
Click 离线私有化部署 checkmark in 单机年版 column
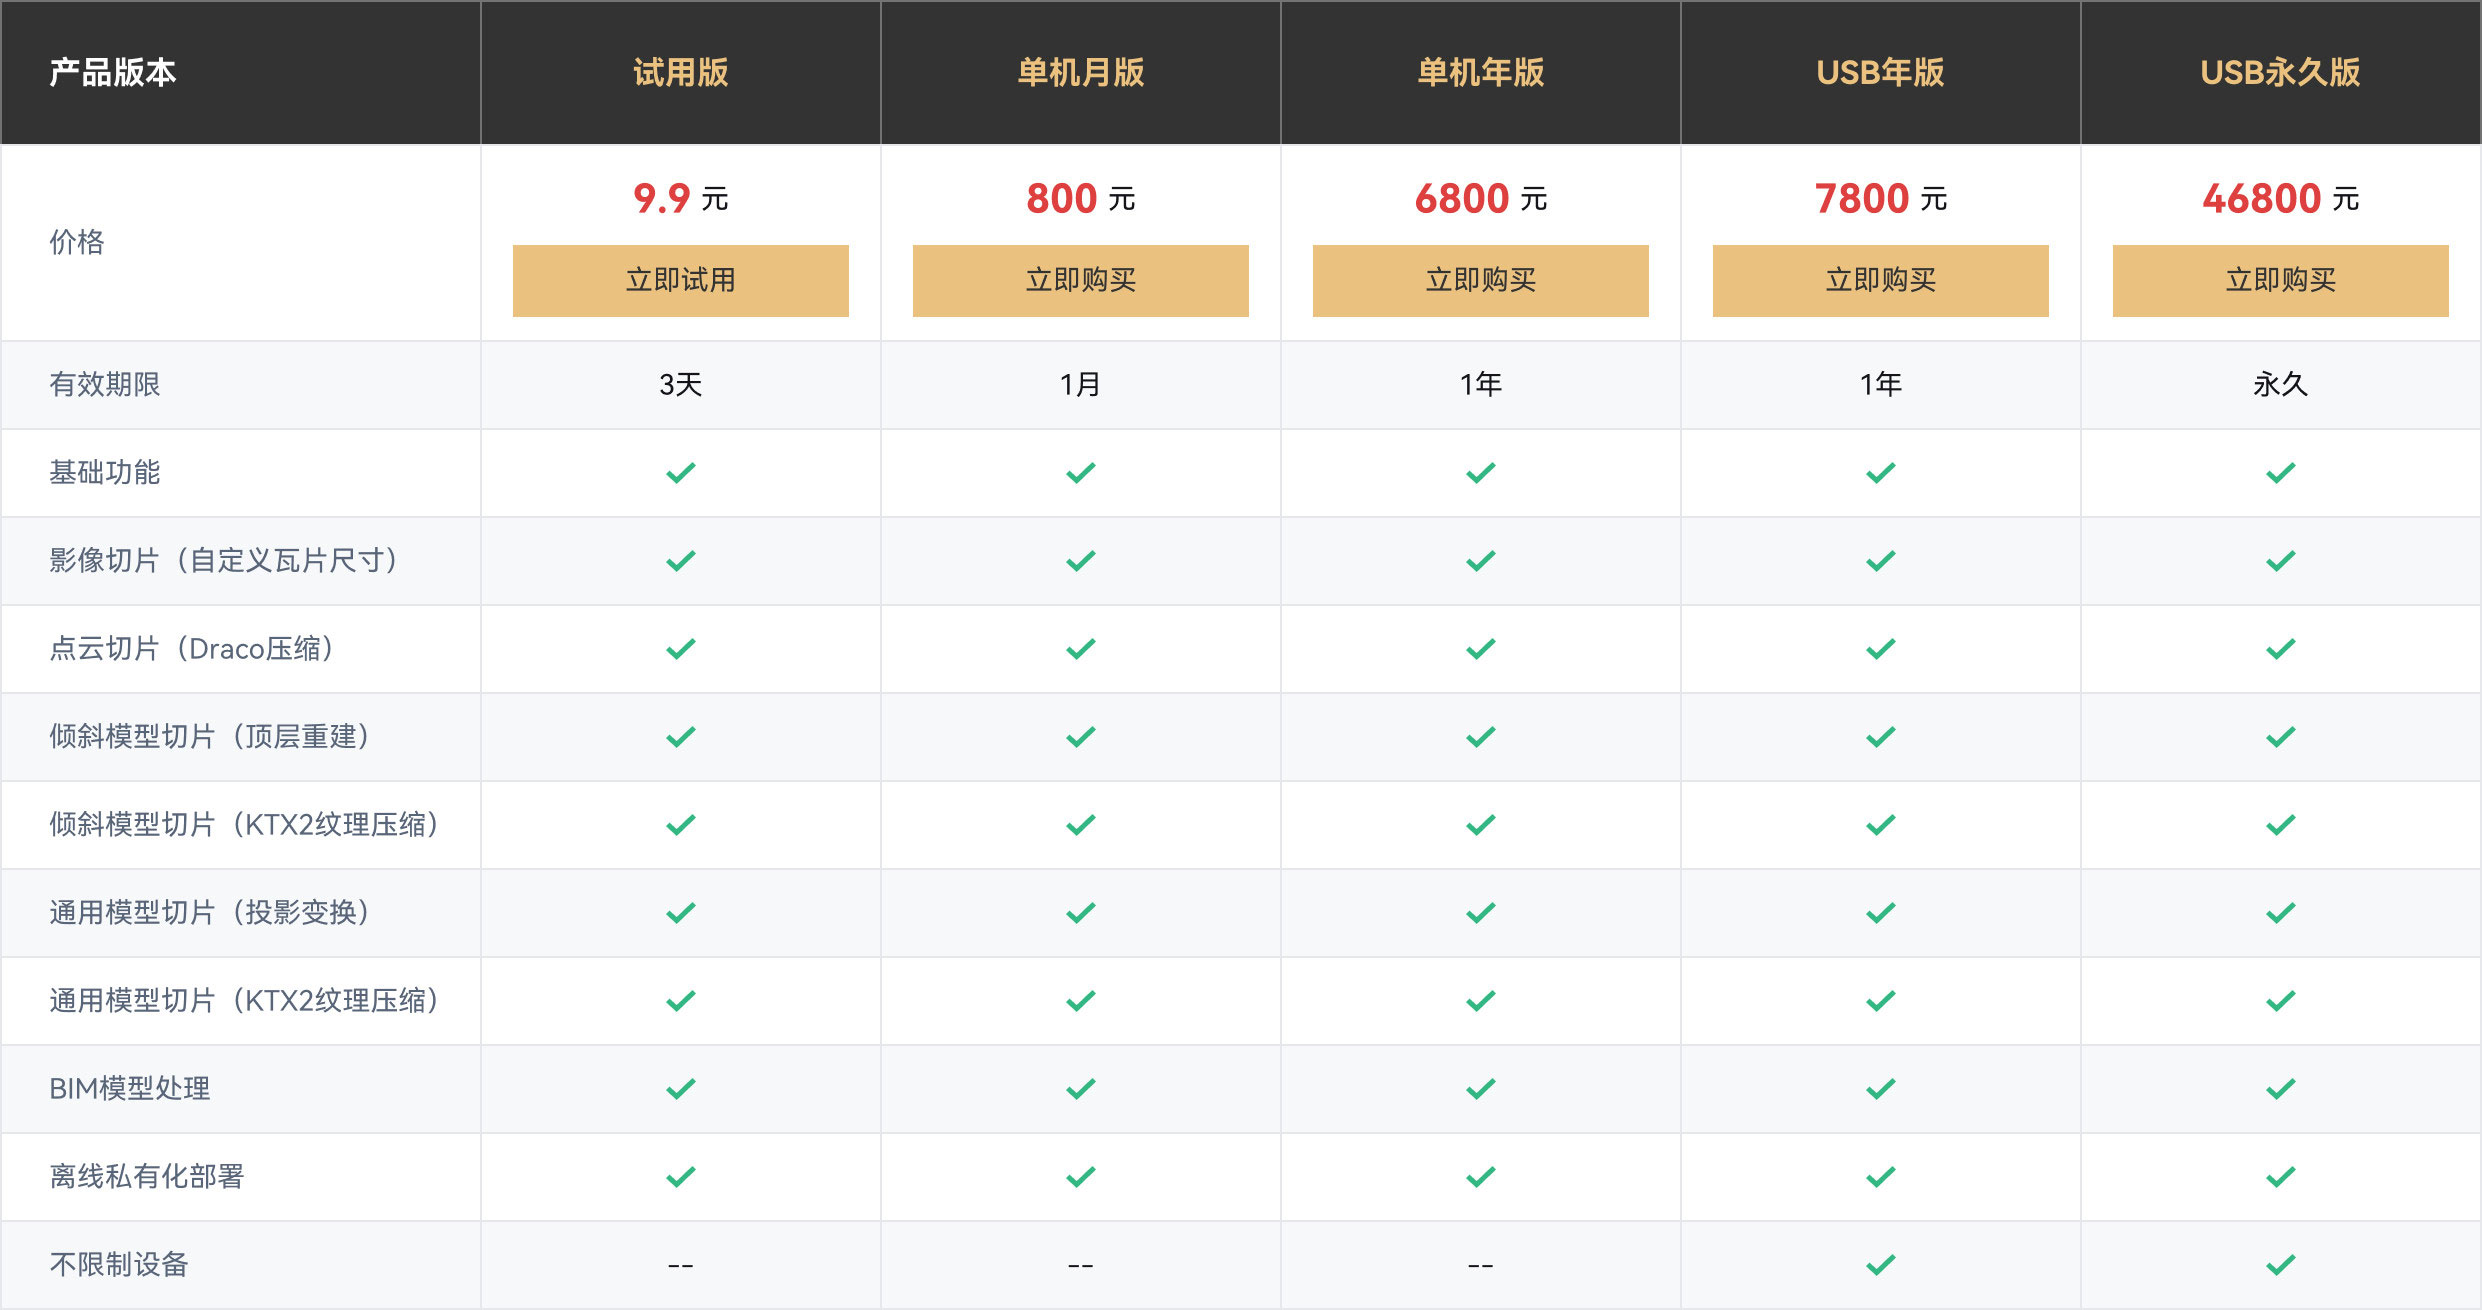pos(1480,1177)
